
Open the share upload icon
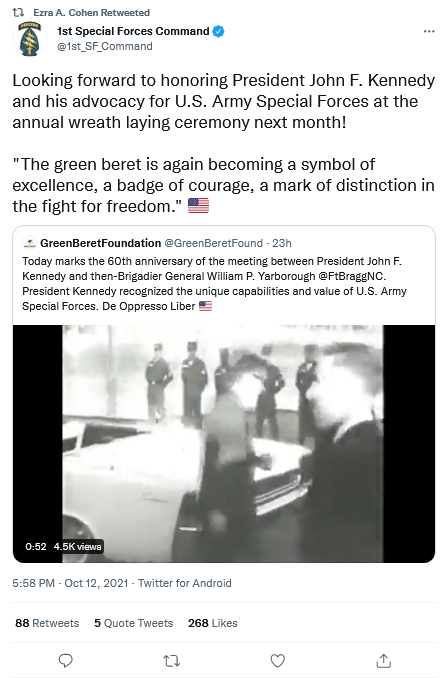point(384,660)
